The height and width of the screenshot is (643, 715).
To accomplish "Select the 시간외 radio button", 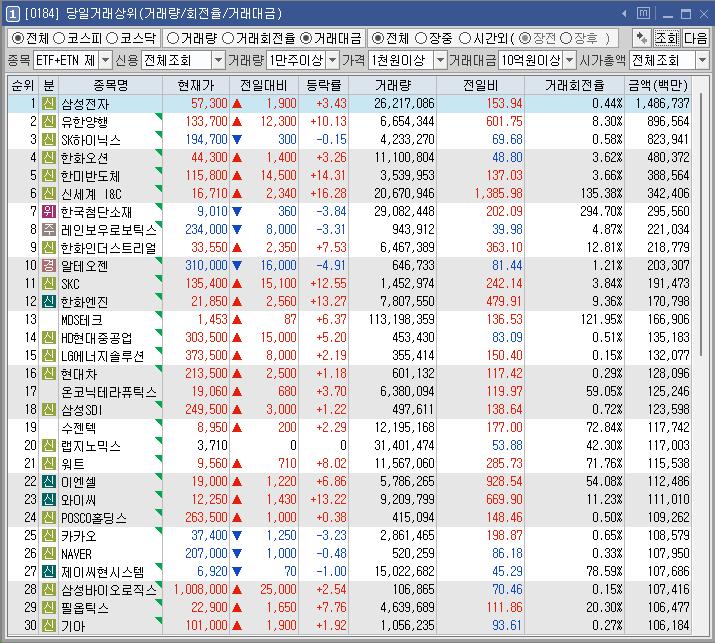I will pyautogui.click(x=464, y=38).
